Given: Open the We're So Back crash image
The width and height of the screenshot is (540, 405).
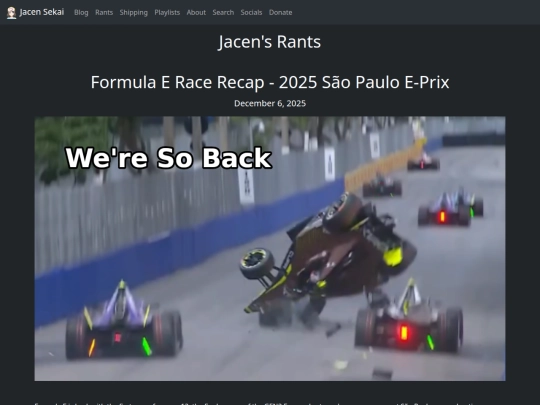Looking at the screenshot, I should pos(270,249).
